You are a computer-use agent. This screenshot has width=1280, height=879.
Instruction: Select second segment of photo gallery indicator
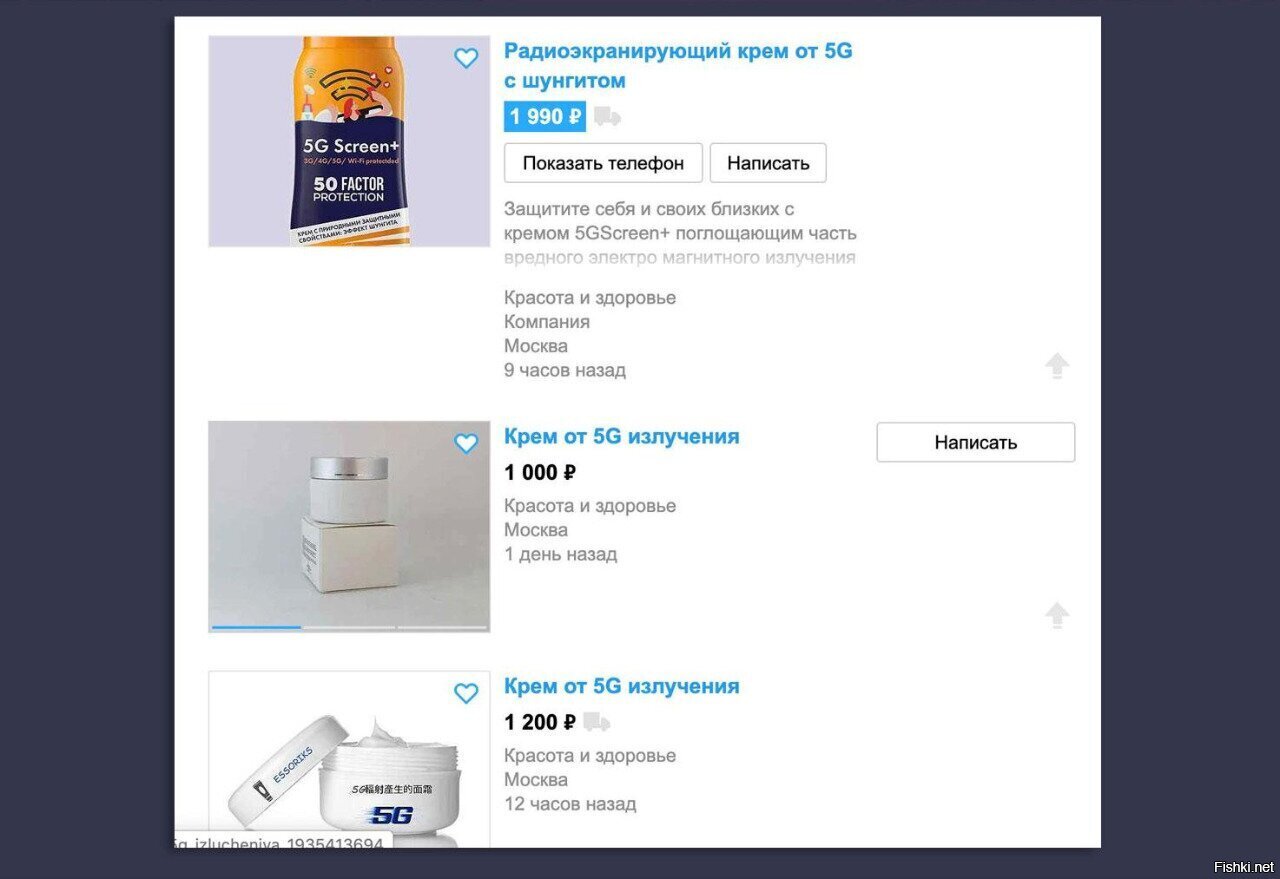click(x=349, y=628)
